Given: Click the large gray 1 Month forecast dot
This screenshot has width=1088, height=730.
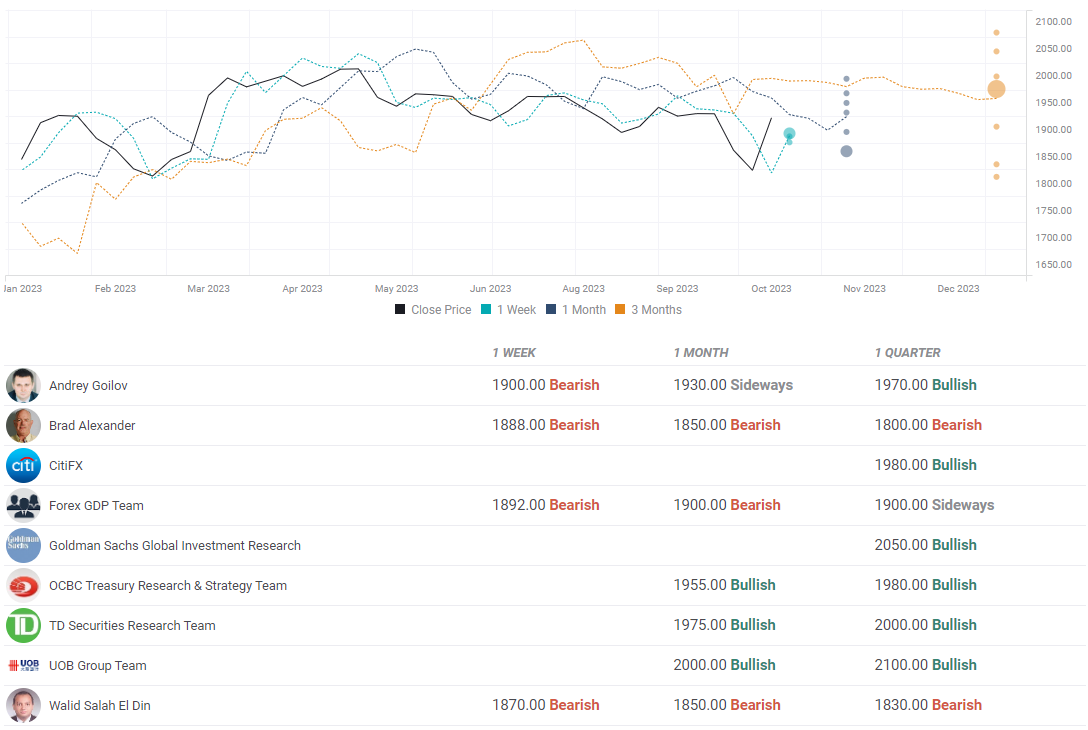Looking at the screenshot, I should coord(846,151).
